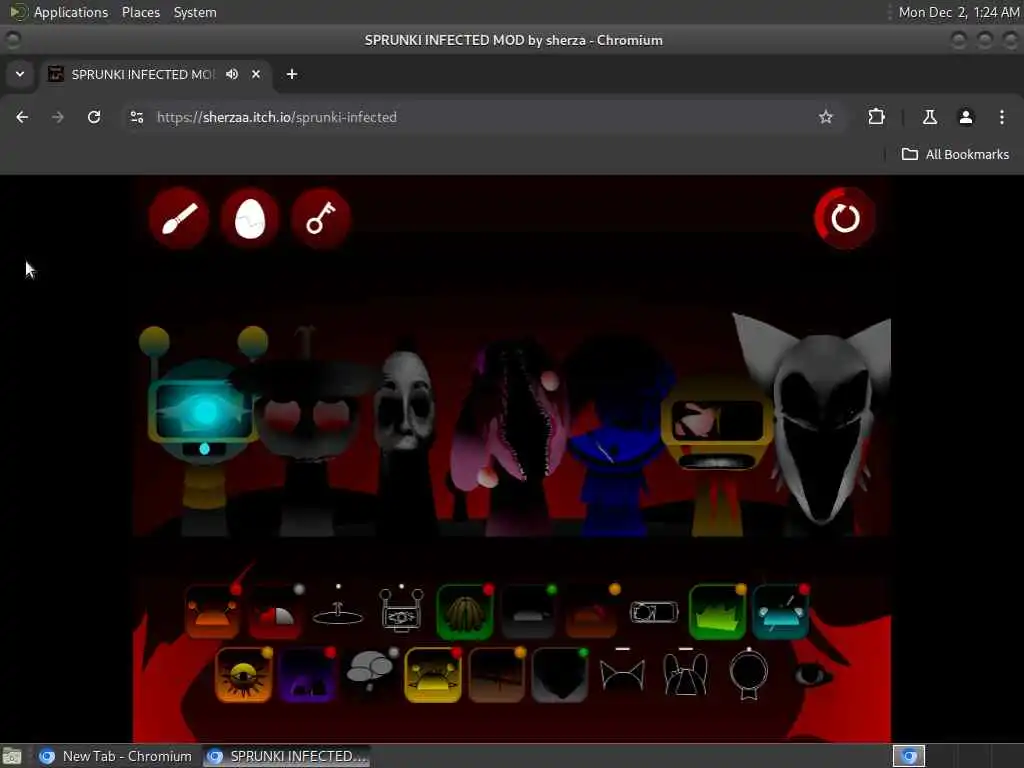Open the profile avatar menu
Screen dimensions: 1024x768
point(966,117)
